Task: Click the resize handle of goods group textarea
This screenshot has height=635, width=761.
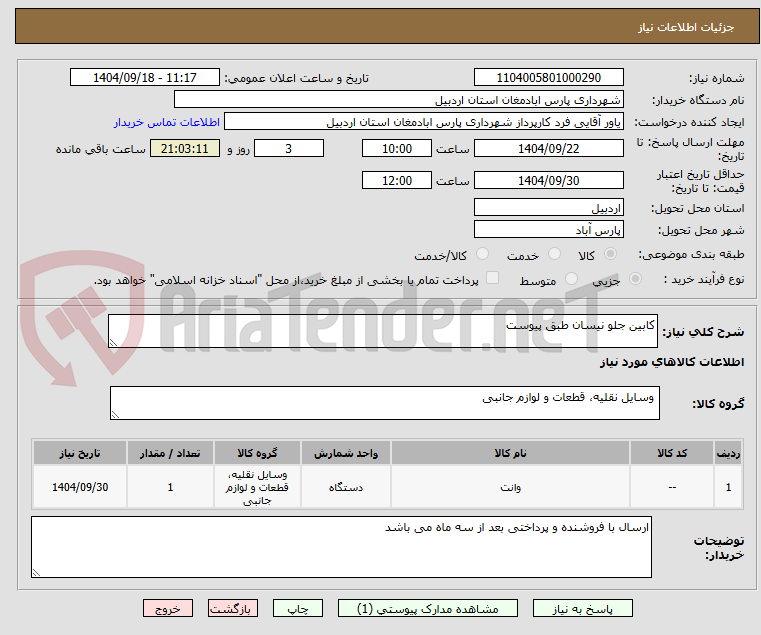Action: [115, 415]
